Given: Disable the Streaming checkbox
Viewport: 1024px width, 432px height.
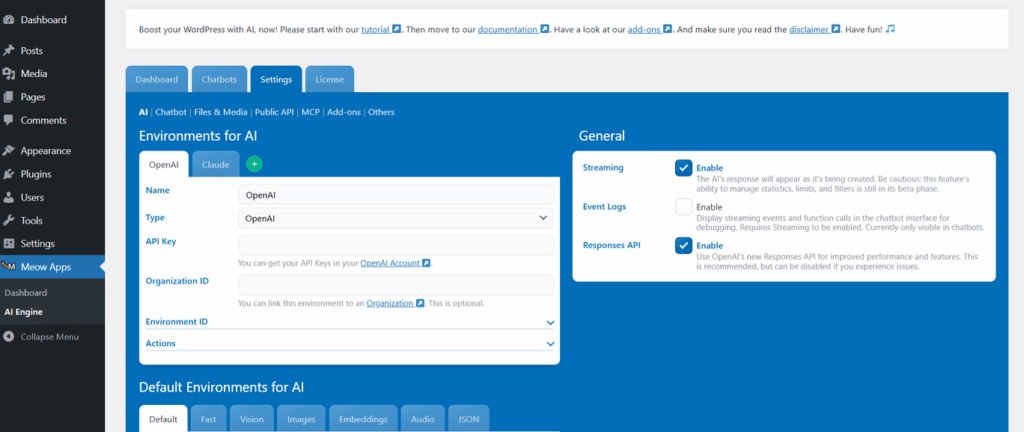Looking at the screenshot, I should click(683, 168).
